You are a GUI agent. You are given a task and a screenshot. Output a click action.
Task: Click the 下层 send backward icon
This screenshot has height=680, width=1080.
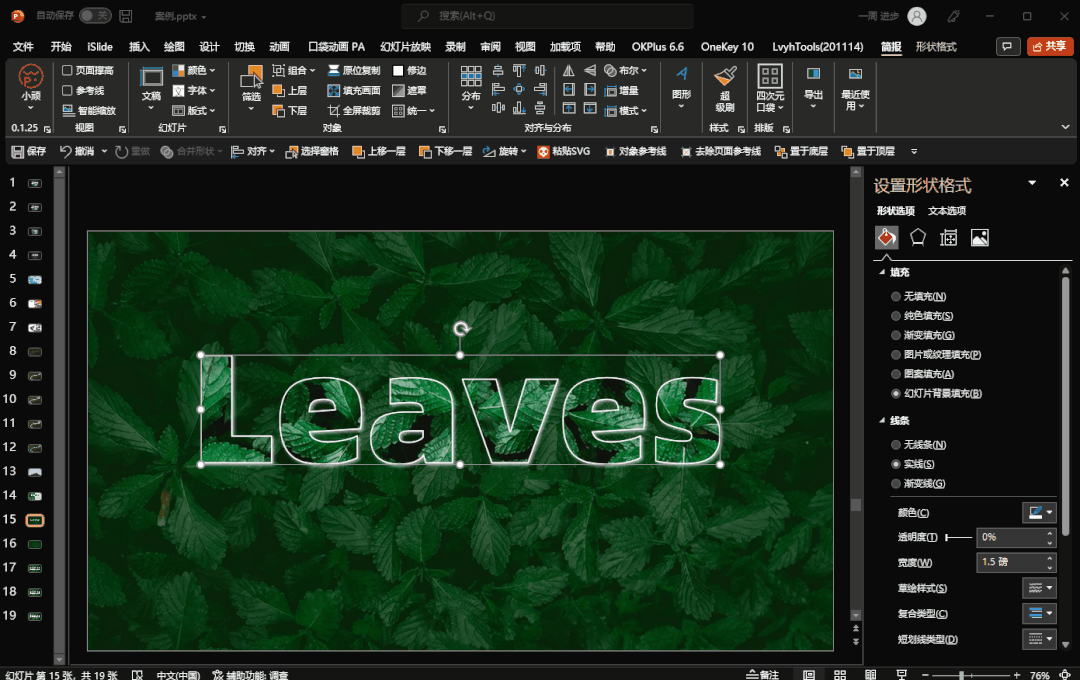[278, 110]
